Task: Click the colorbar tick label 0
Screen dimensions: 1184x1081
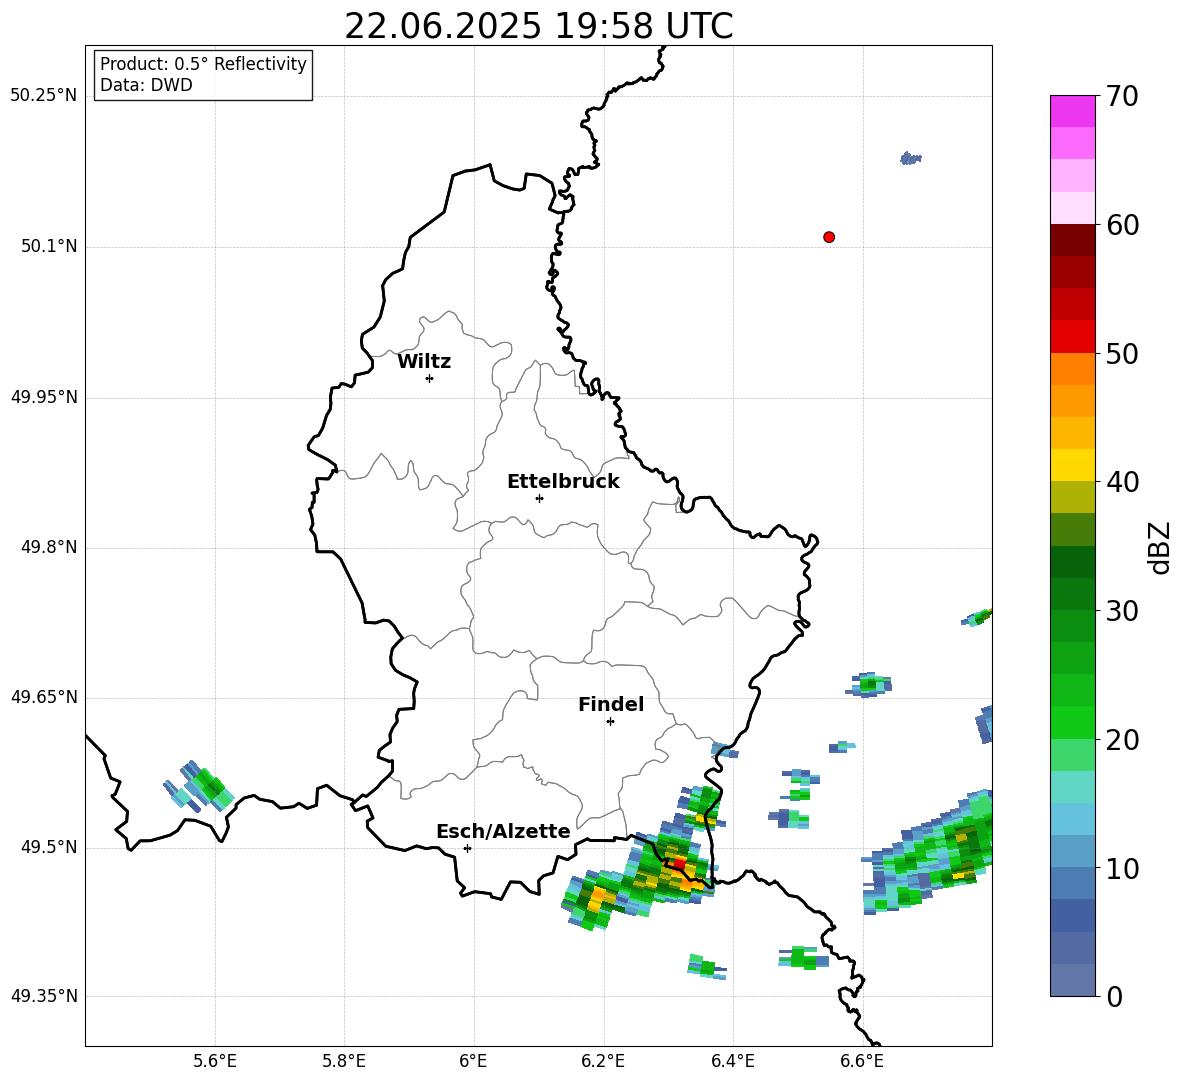Action: click(x=1114, y=997)
